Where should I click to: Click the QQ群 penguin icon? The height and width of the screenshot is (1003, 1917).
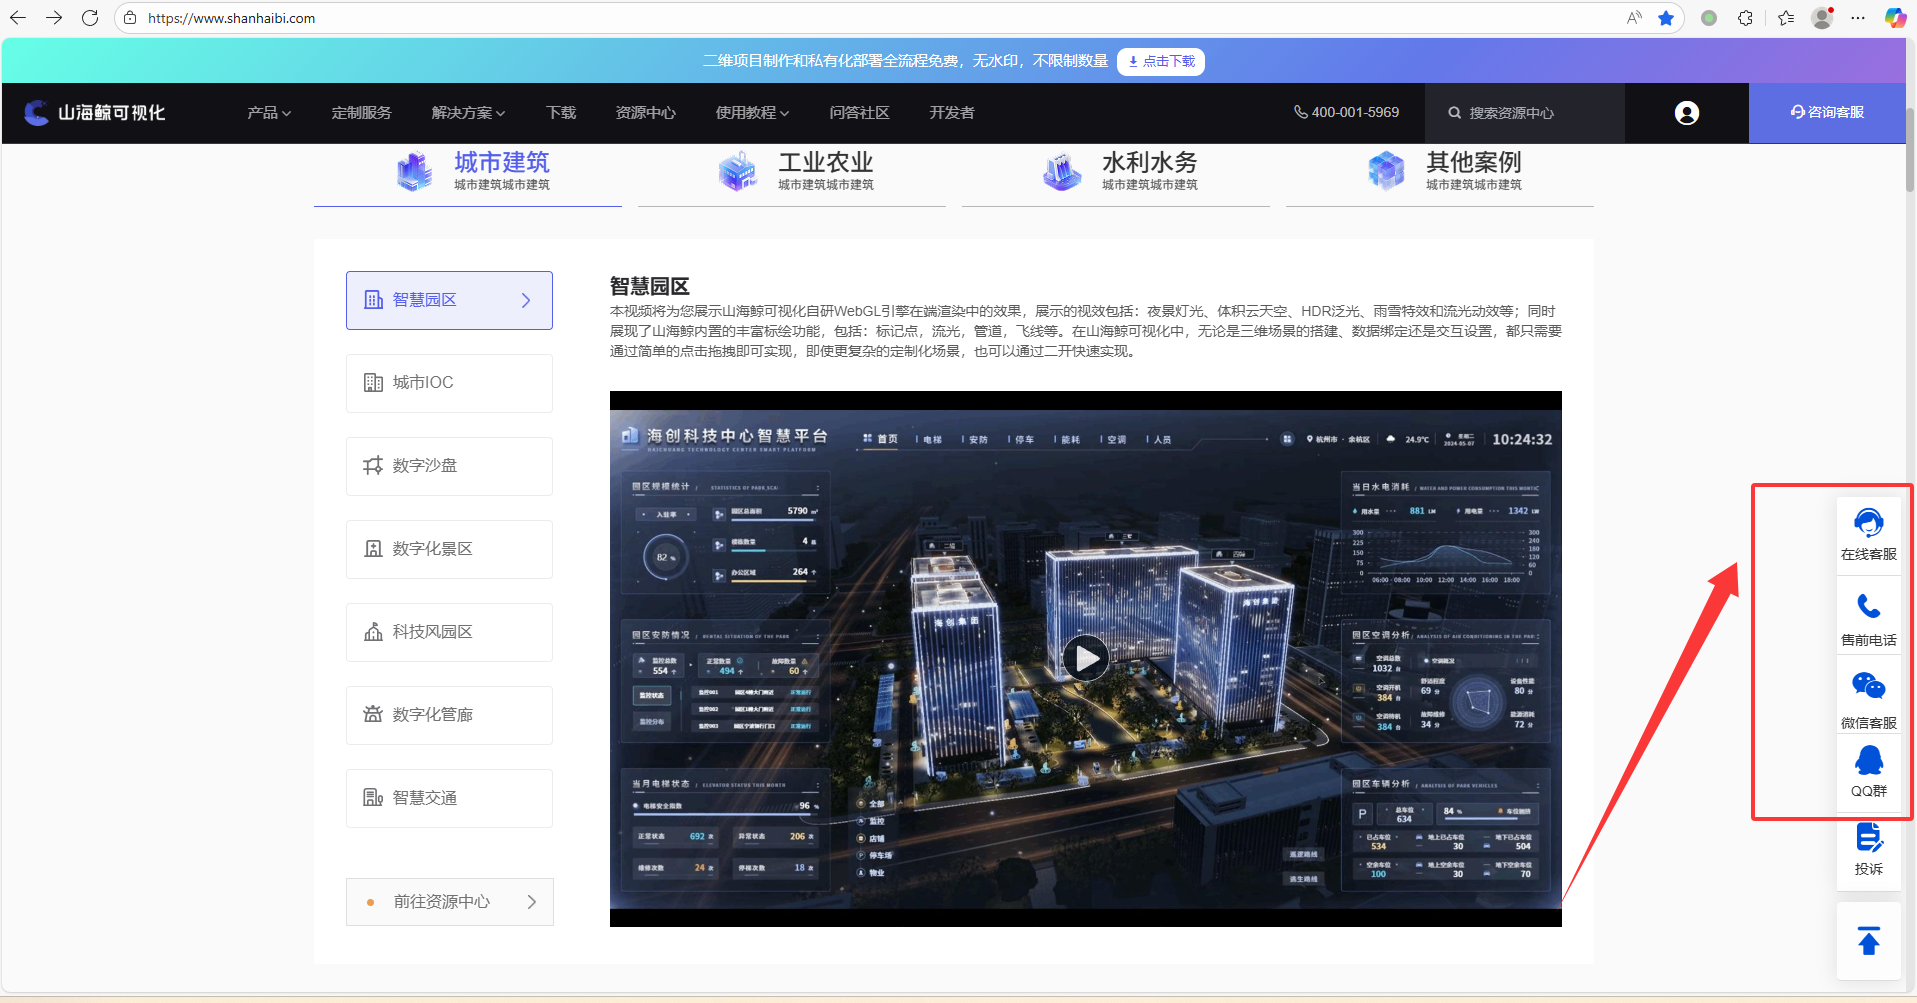tap(1868, 761)
